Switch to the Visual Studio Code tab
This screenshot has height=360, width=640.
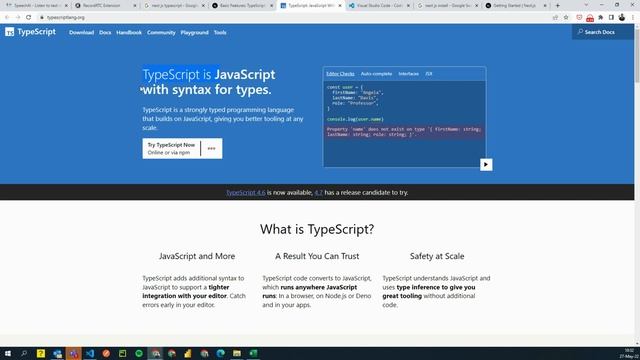point(380,6)
